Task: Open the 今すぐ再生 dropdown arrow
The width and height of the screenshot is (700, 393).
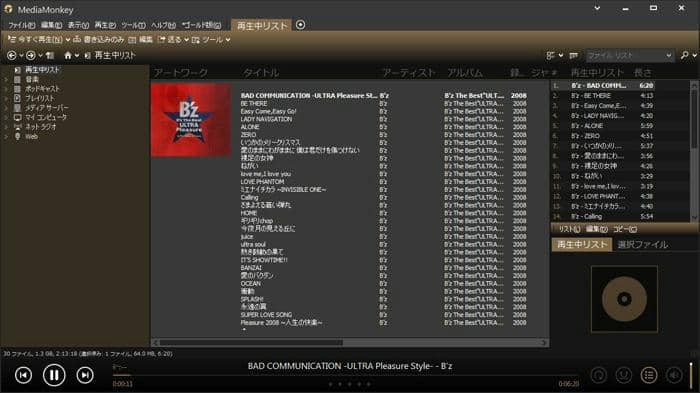Action: (68, 40)
